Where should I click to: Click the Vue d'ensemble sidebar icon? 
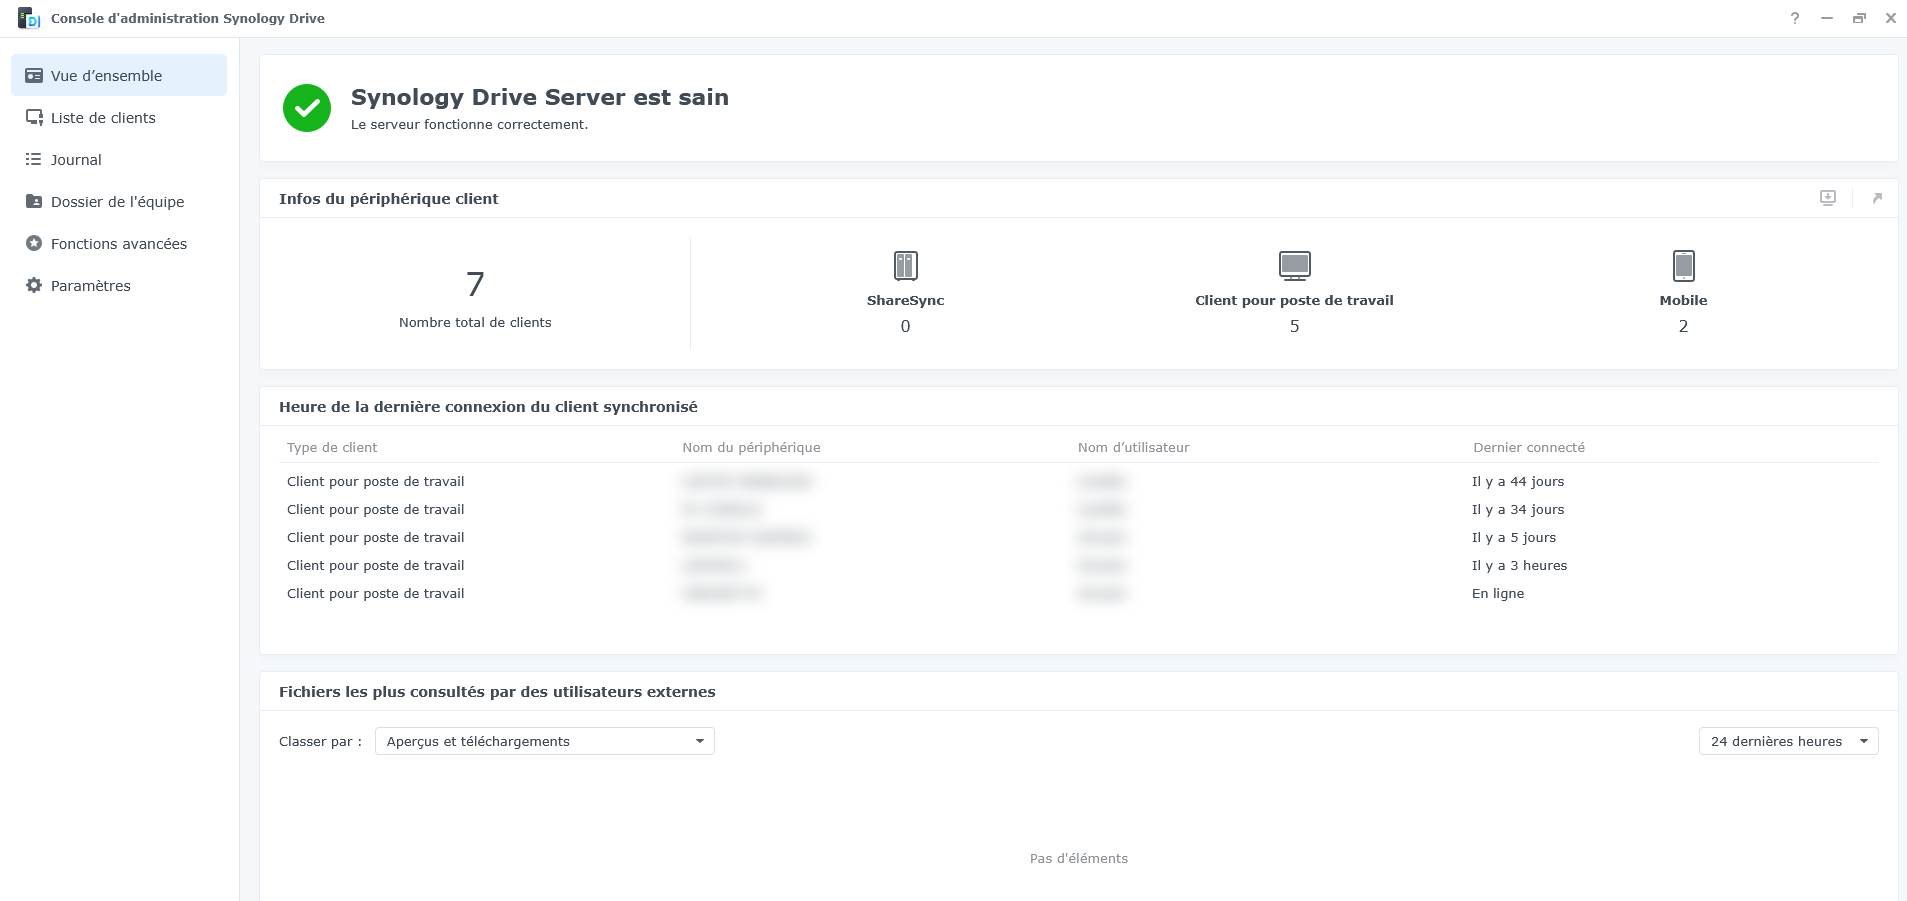pyautogui.click(x=34, y=76)
